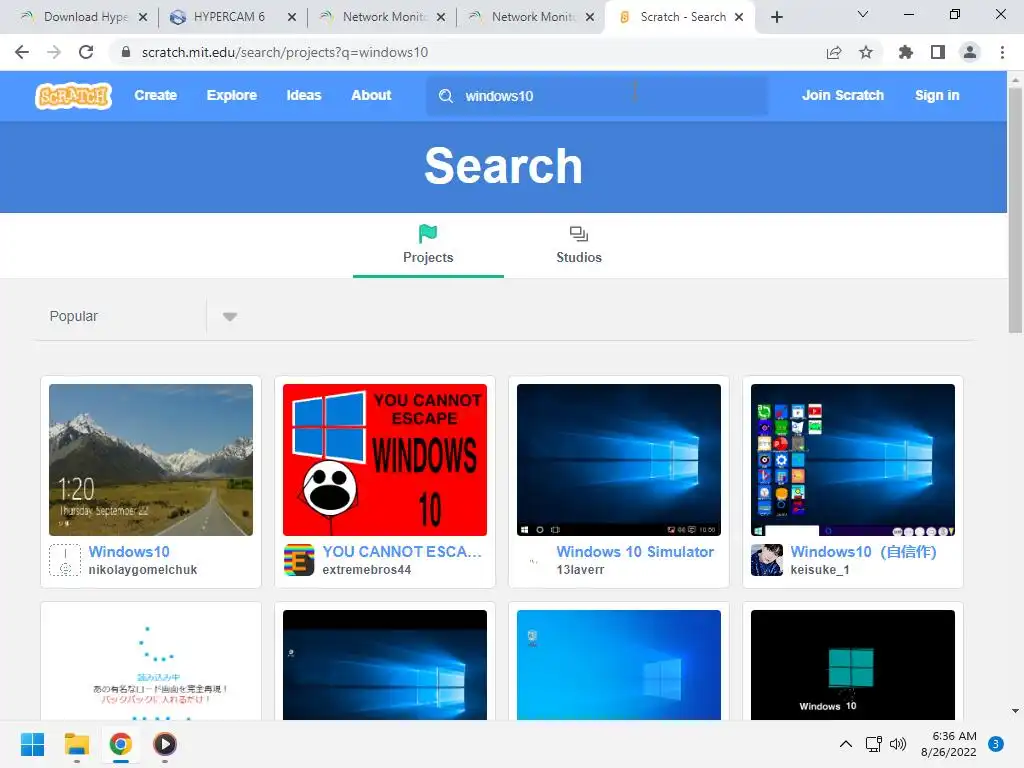Open Windows 10 Simulator title link
Viewport: 1024px width, 768px height.
[635, 552]
